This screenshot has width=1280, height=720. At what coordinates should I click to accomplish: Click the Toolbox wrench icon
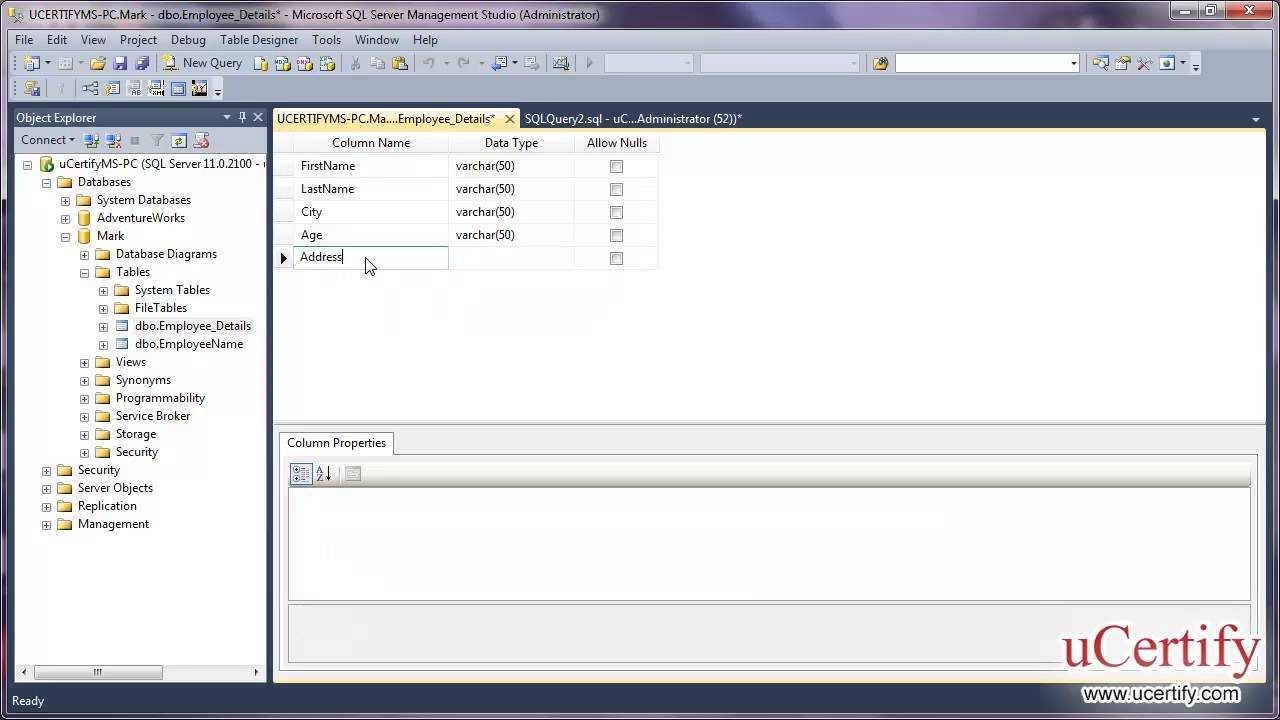pos(1144,63)
